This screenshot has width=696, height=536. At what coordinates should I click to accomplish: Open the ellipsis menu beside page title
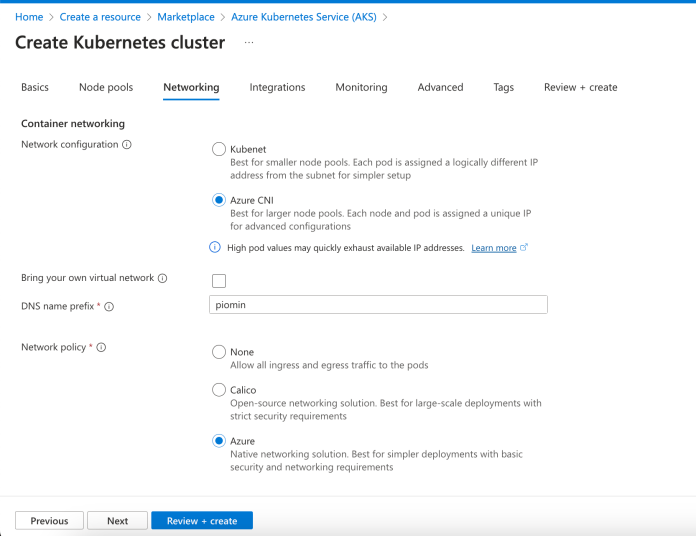pyautogui.click(x=249, y=42)
